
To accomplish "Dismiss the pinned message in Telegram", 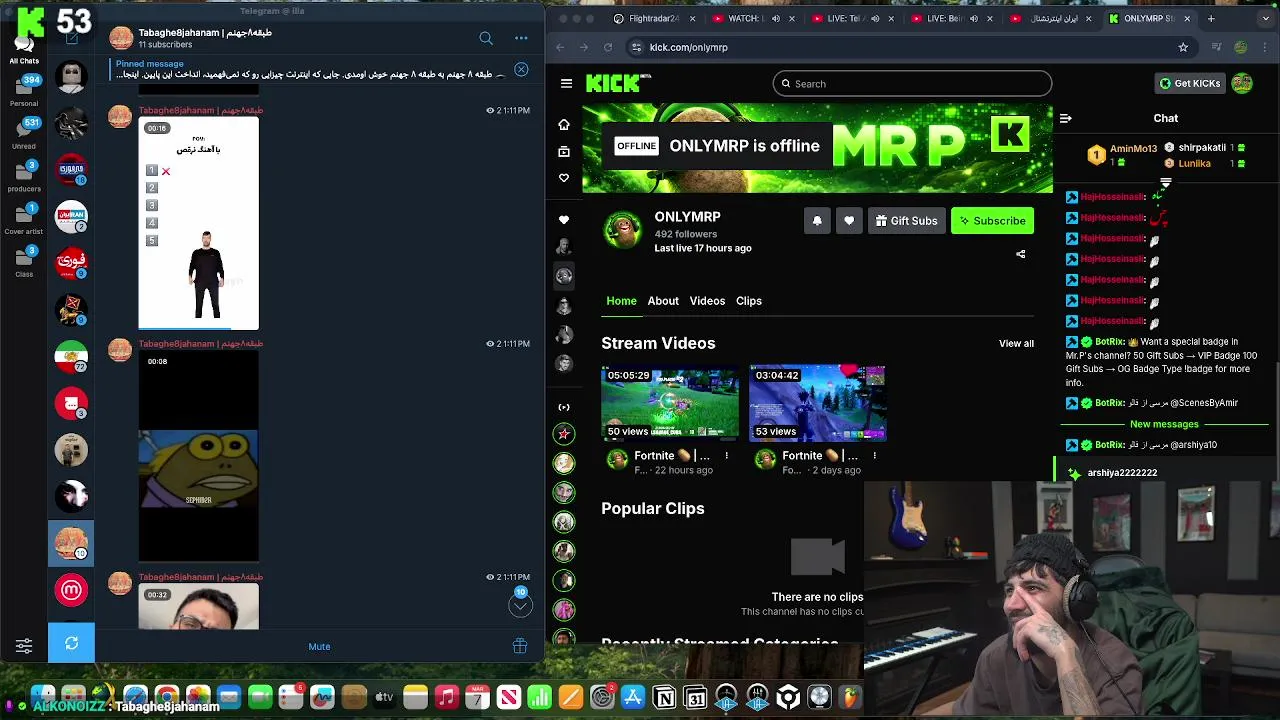I will point(521,69).
